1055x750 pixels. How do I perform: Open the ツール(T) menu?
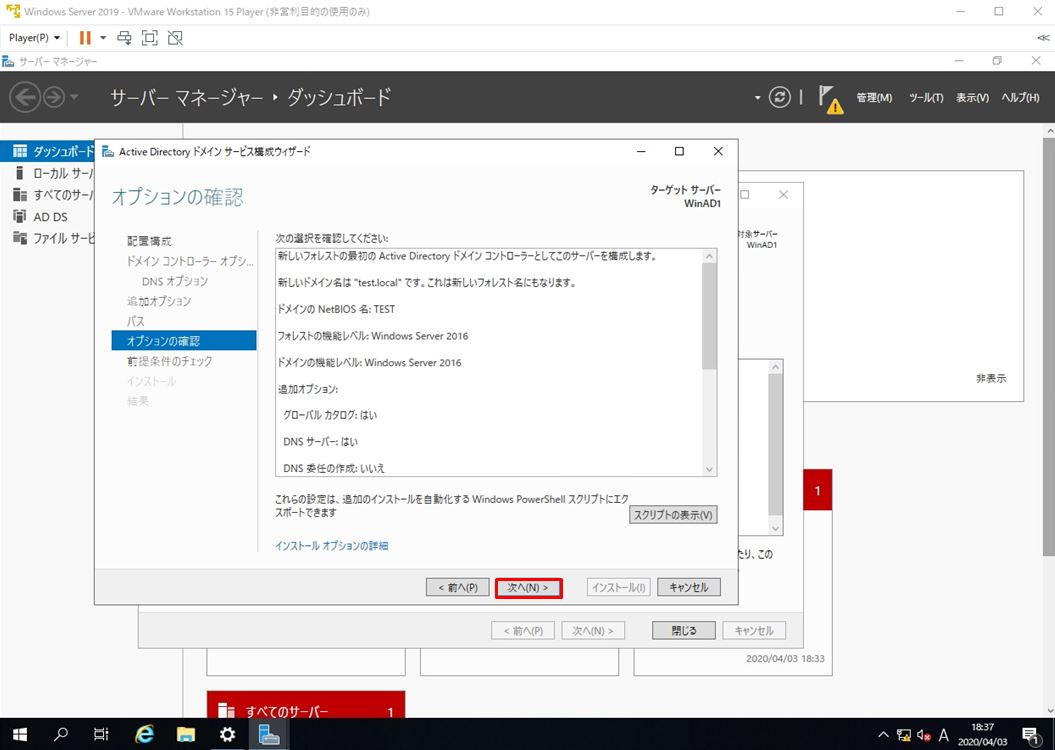coord(926,98)
